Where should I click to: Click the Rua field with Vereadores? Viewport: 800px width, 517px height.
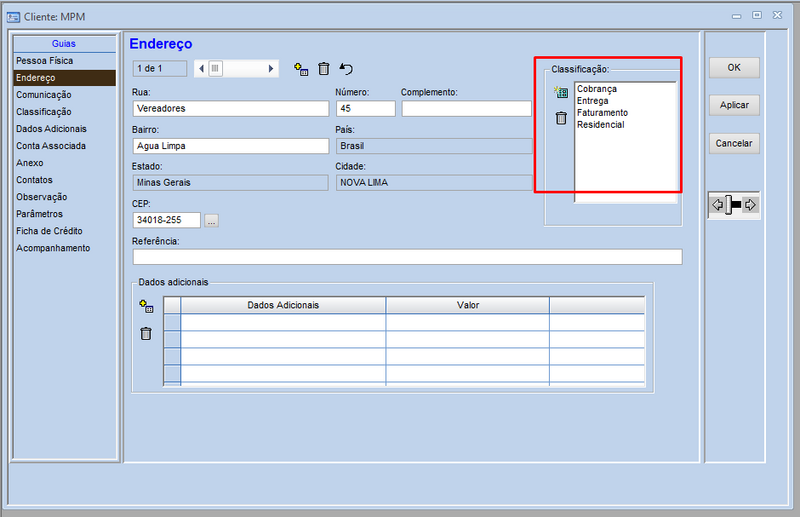click(231, 109)
